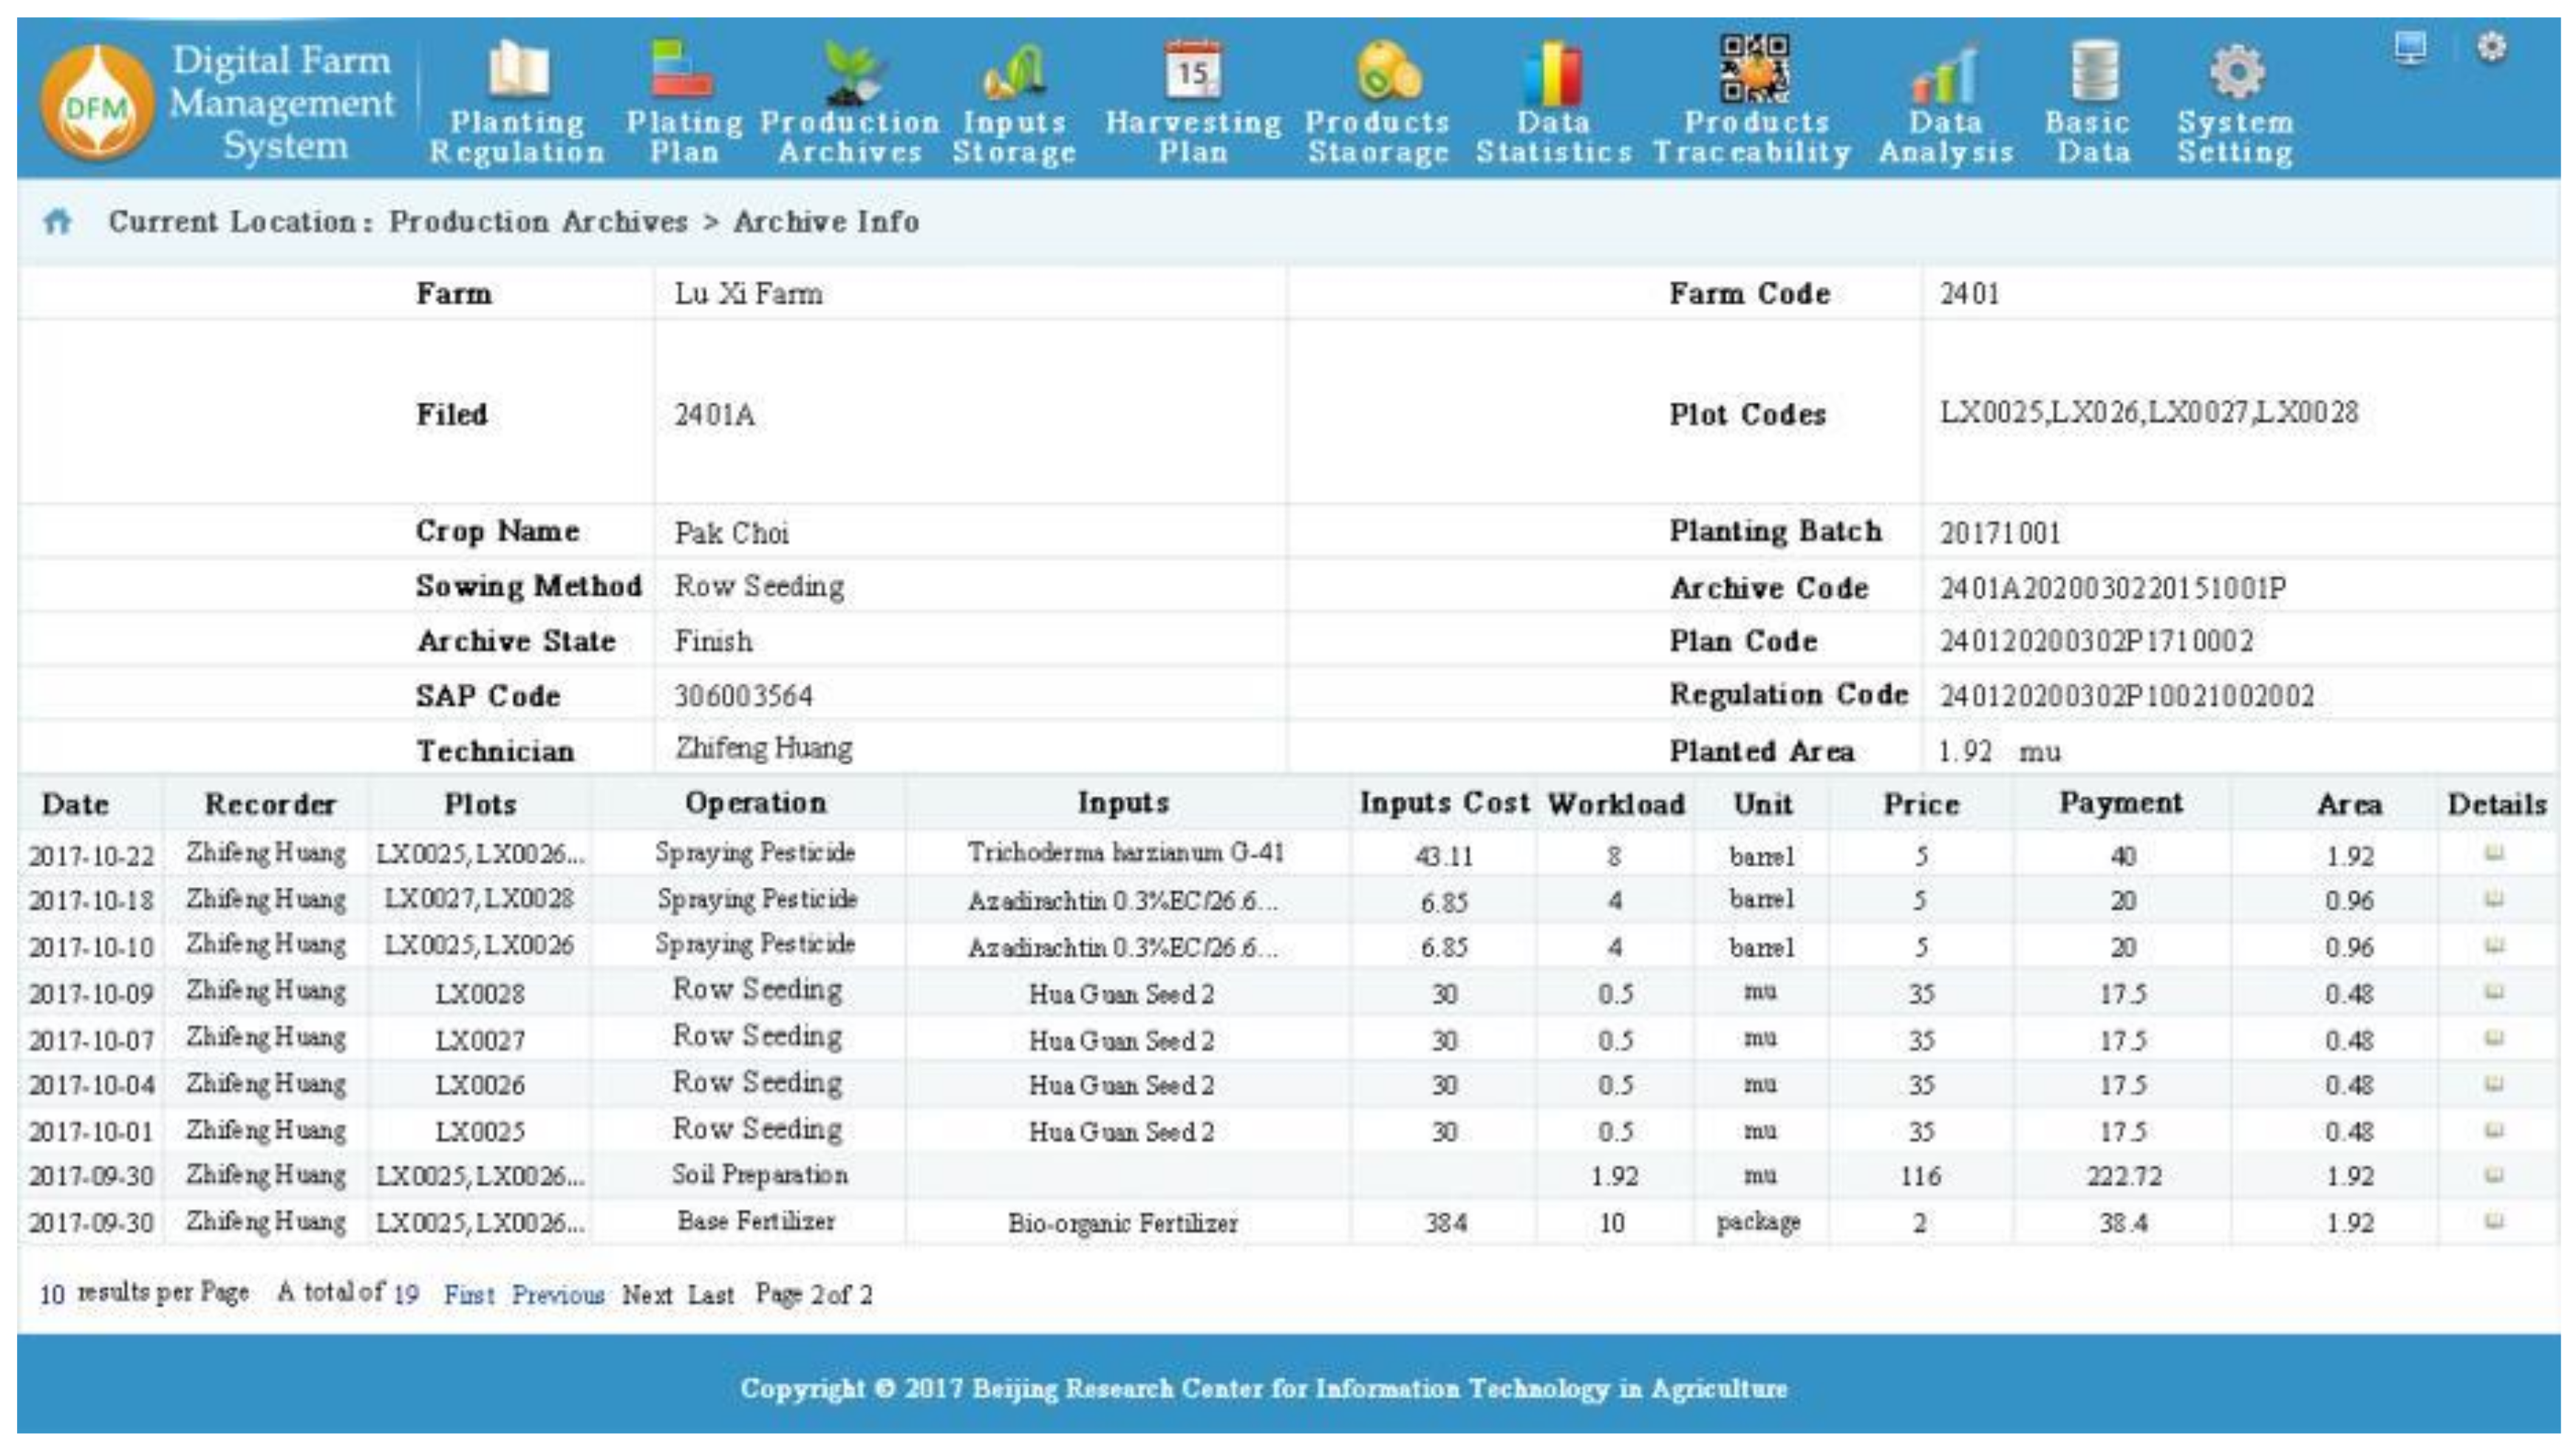Screen dimensions: 2576x1445
Task: Select the Inputs Storage icon
Action: tap(1013, 72)
